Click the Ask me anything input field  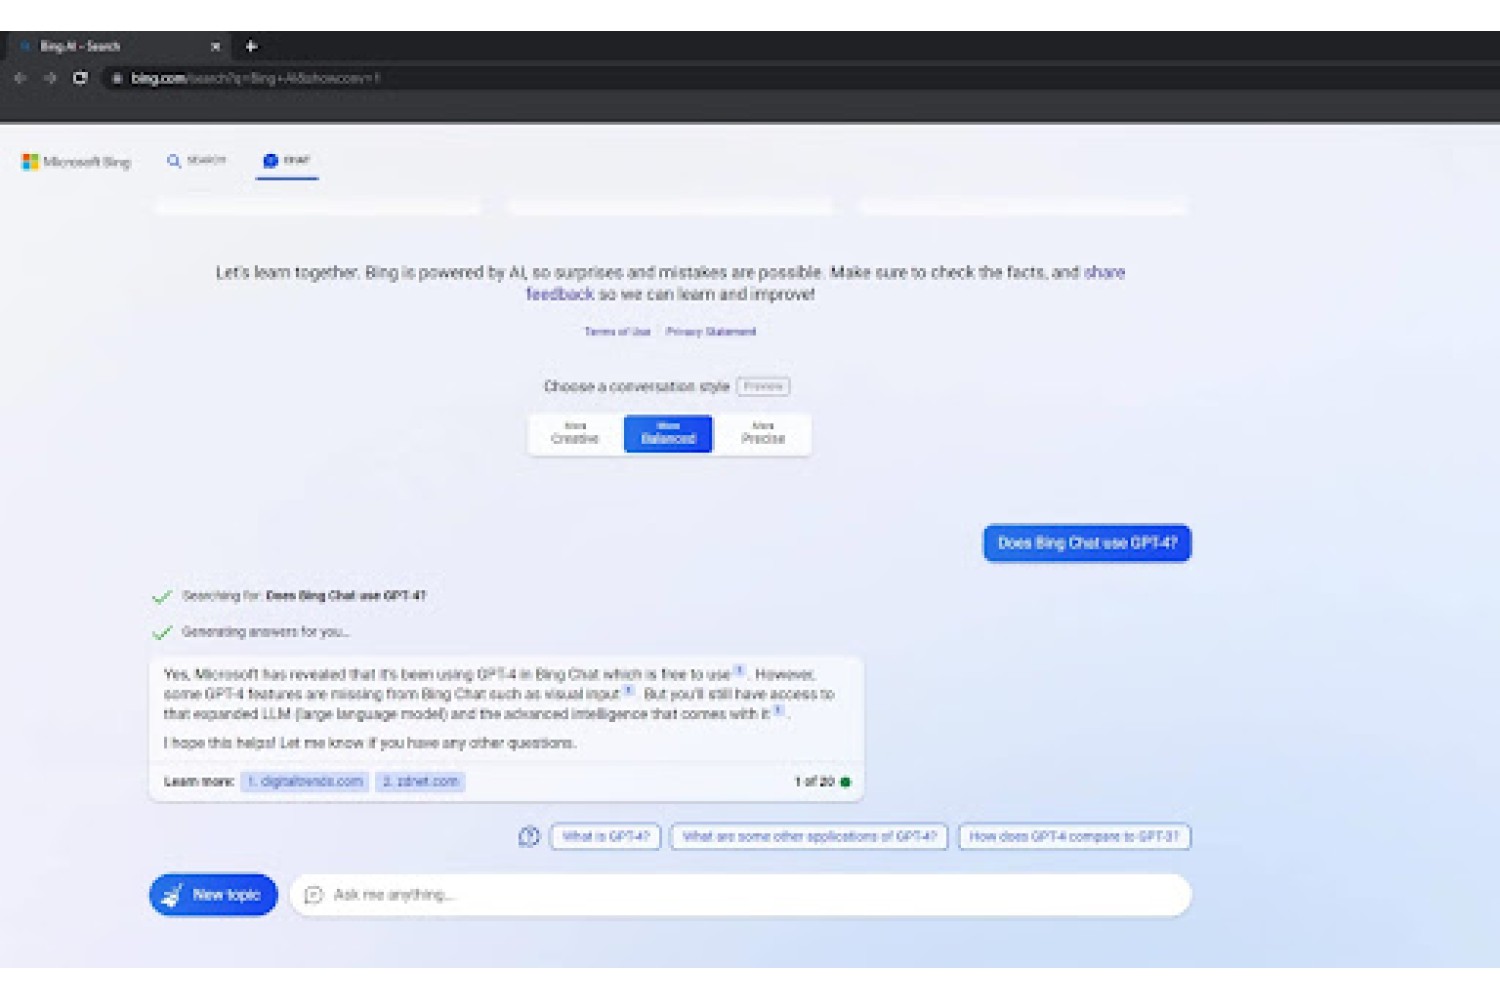(x=740, y=894)
